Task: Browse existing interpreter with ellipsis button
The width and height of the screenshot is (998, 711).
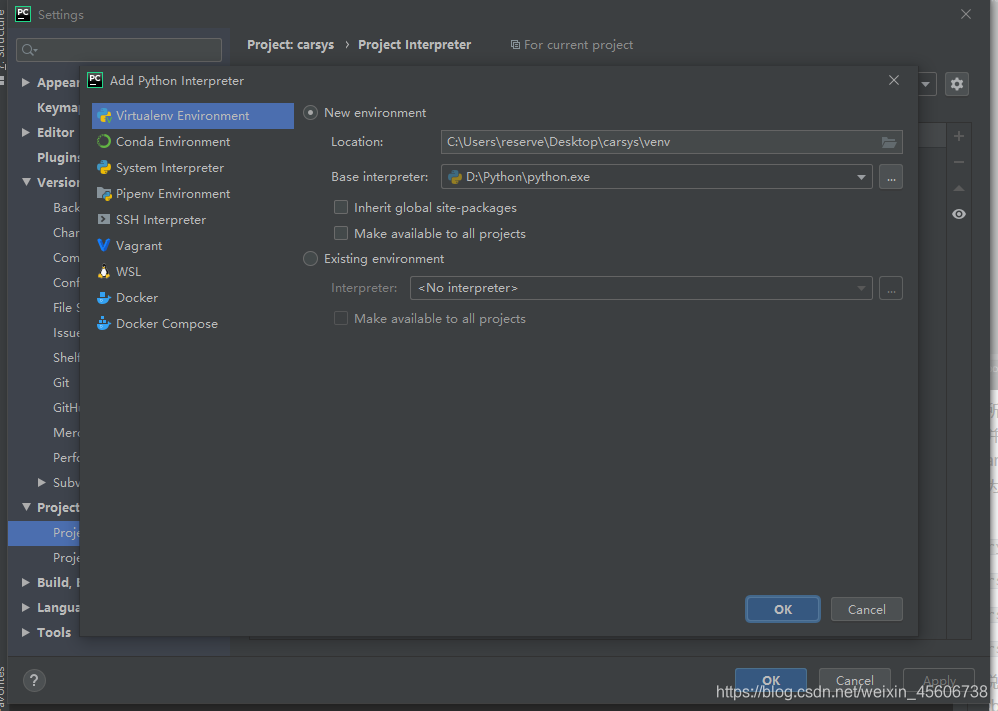Action: tap(891, 288)
